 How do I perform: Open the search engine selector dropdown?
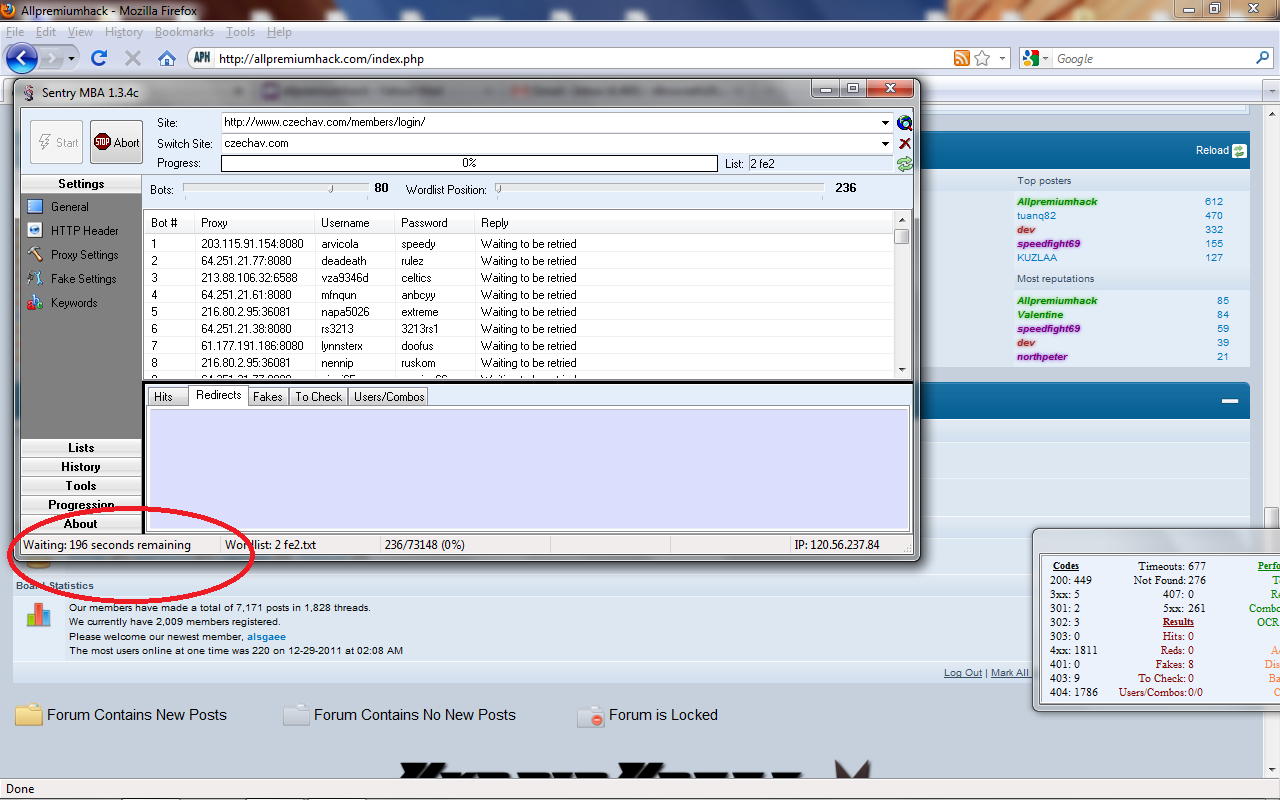coord(1046,59)
